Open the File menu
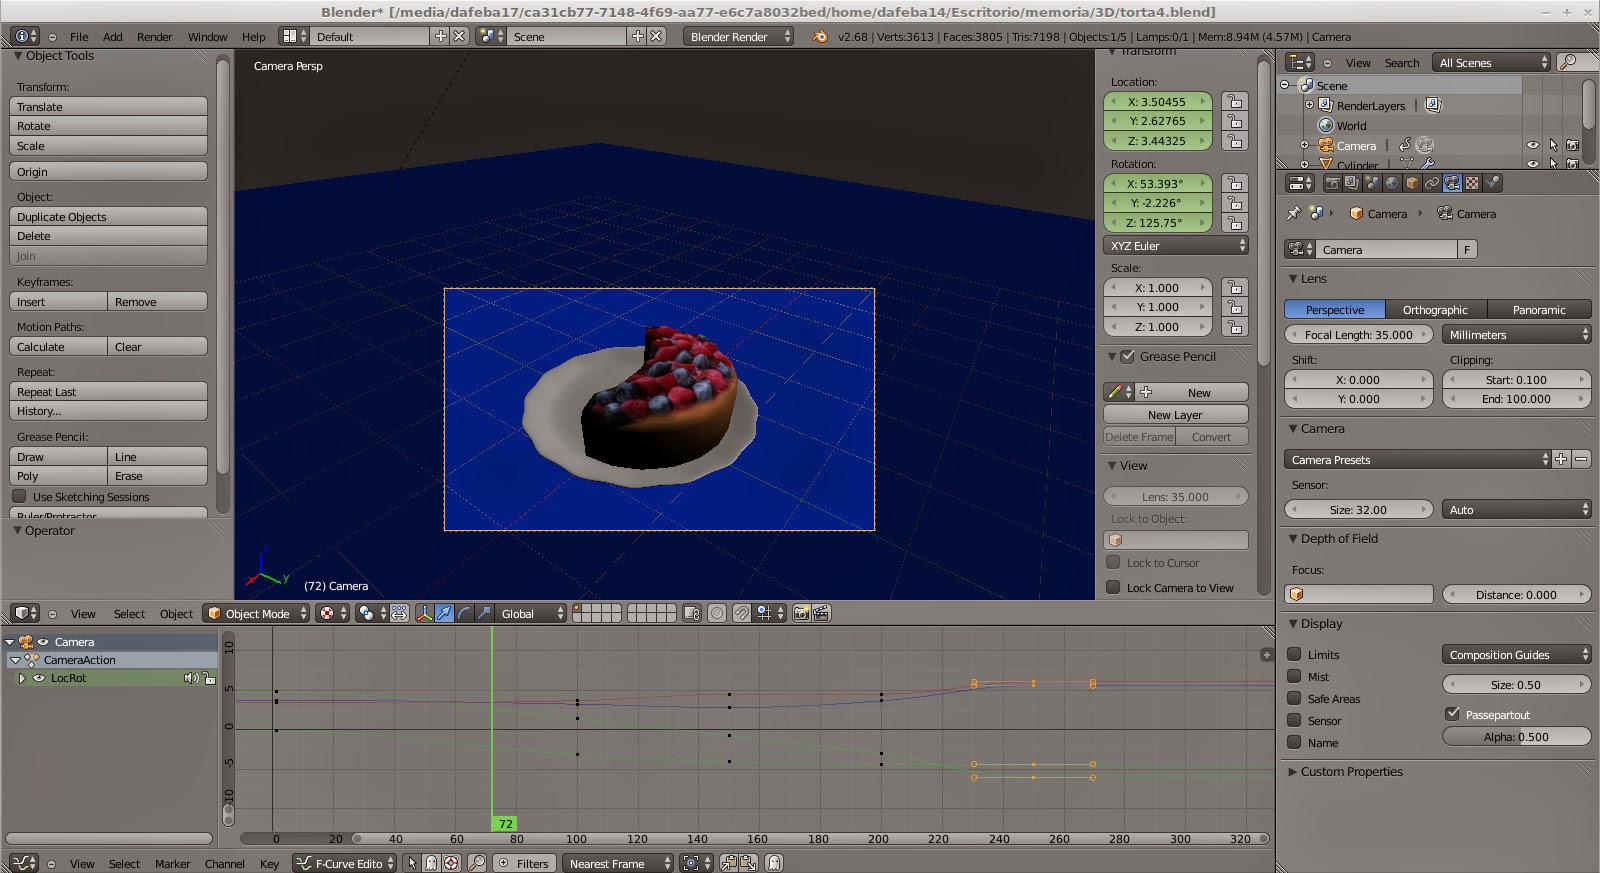This screenshot has height=873, width=1600. 79,36
